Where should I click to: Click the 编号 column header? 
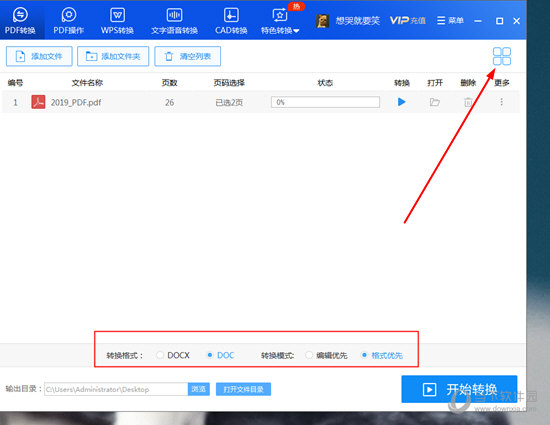15,83
